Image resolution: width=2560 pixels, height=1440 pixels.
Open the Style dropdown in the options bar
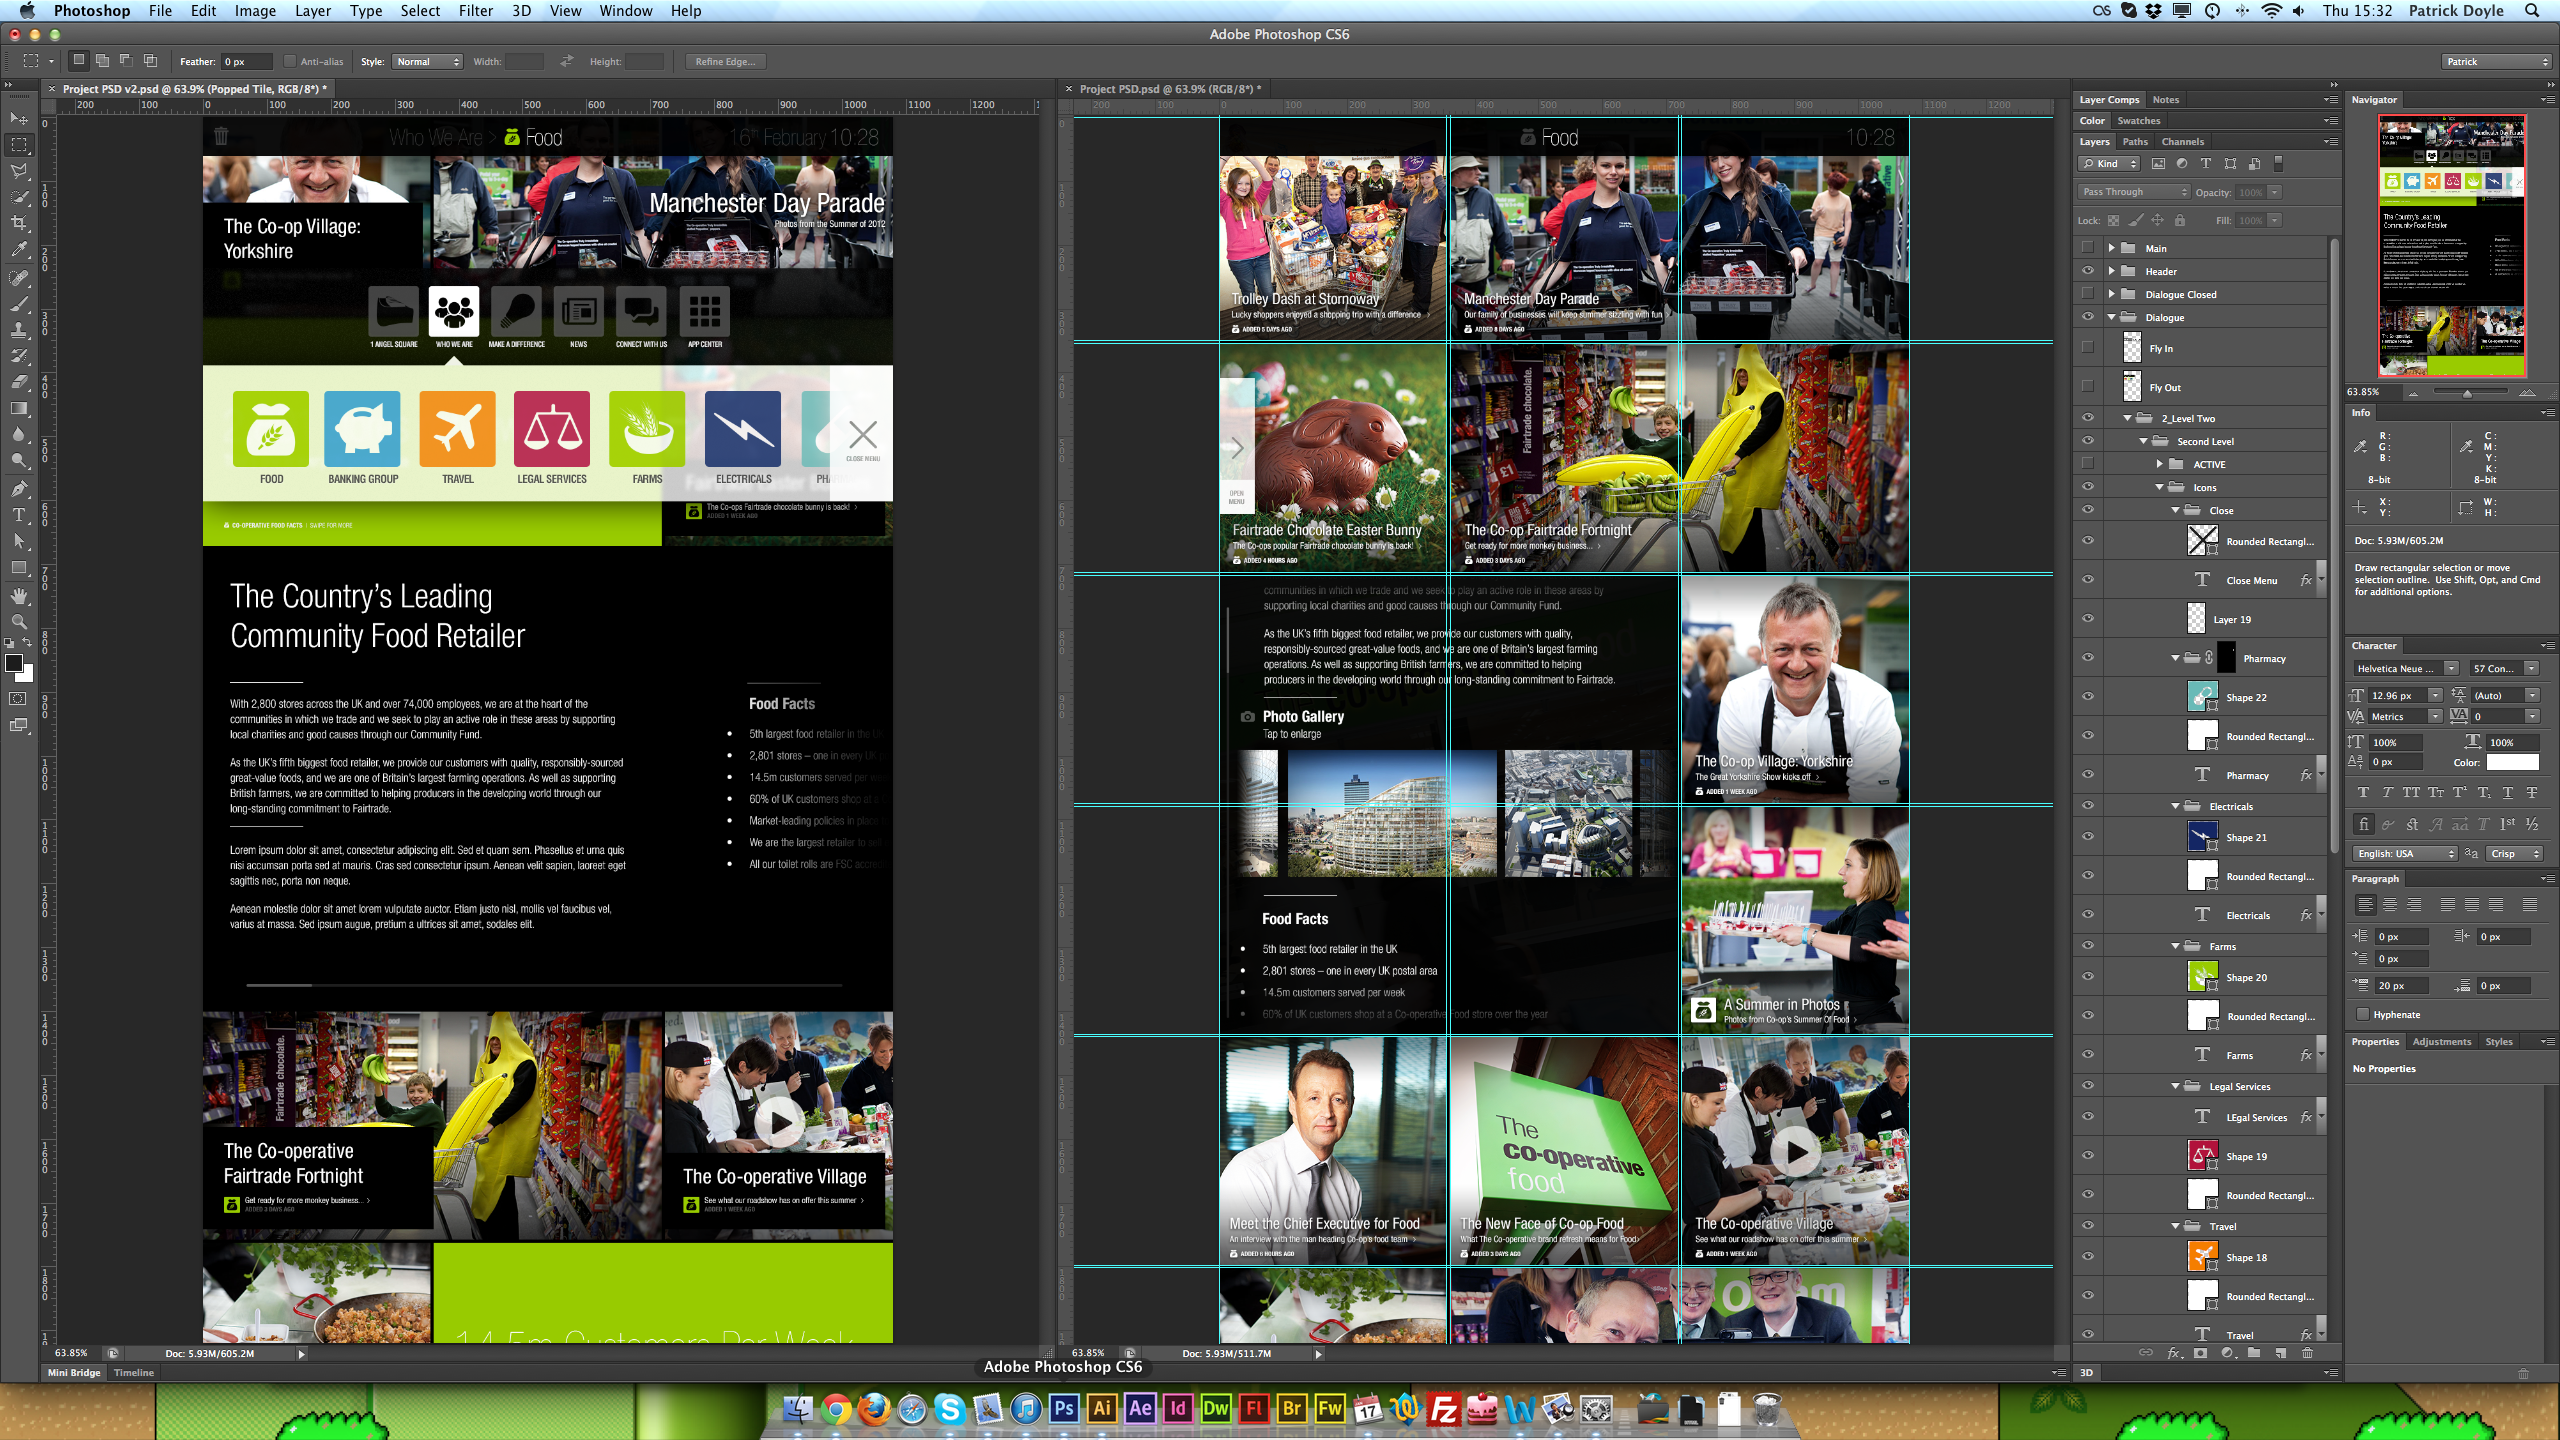[x=427, y=61]
